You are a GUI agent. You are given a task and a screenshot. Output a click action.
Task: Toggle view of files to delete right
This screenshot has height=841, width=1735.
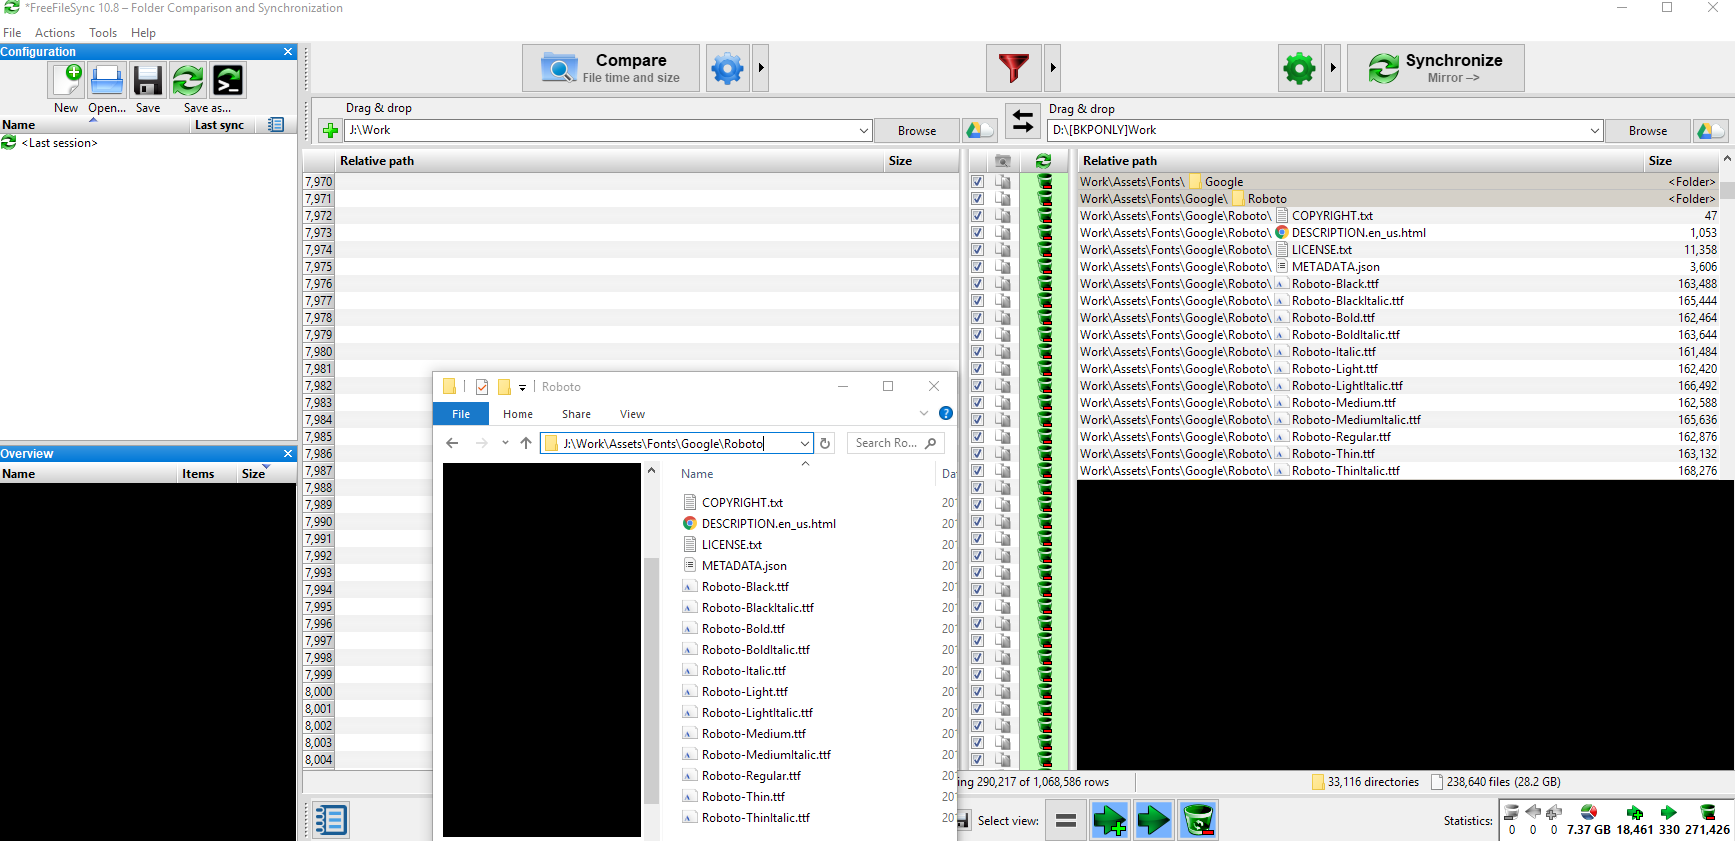pyautogui.click(x=1198, y=820)
